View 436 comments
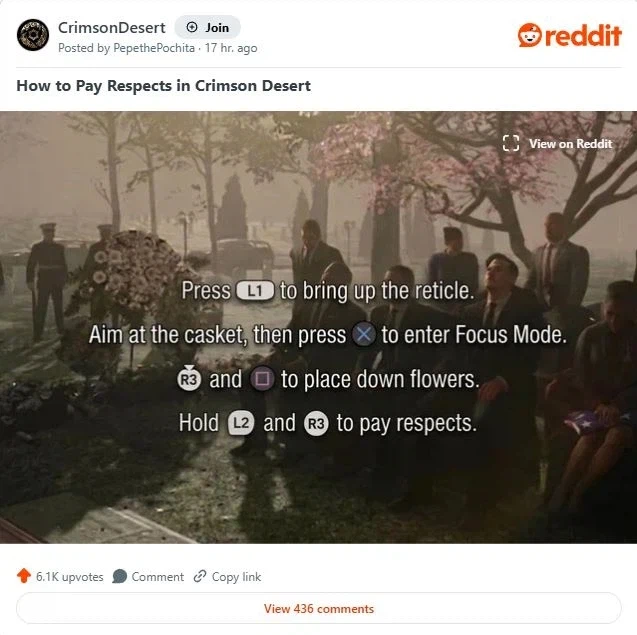 tap(319, 609)
